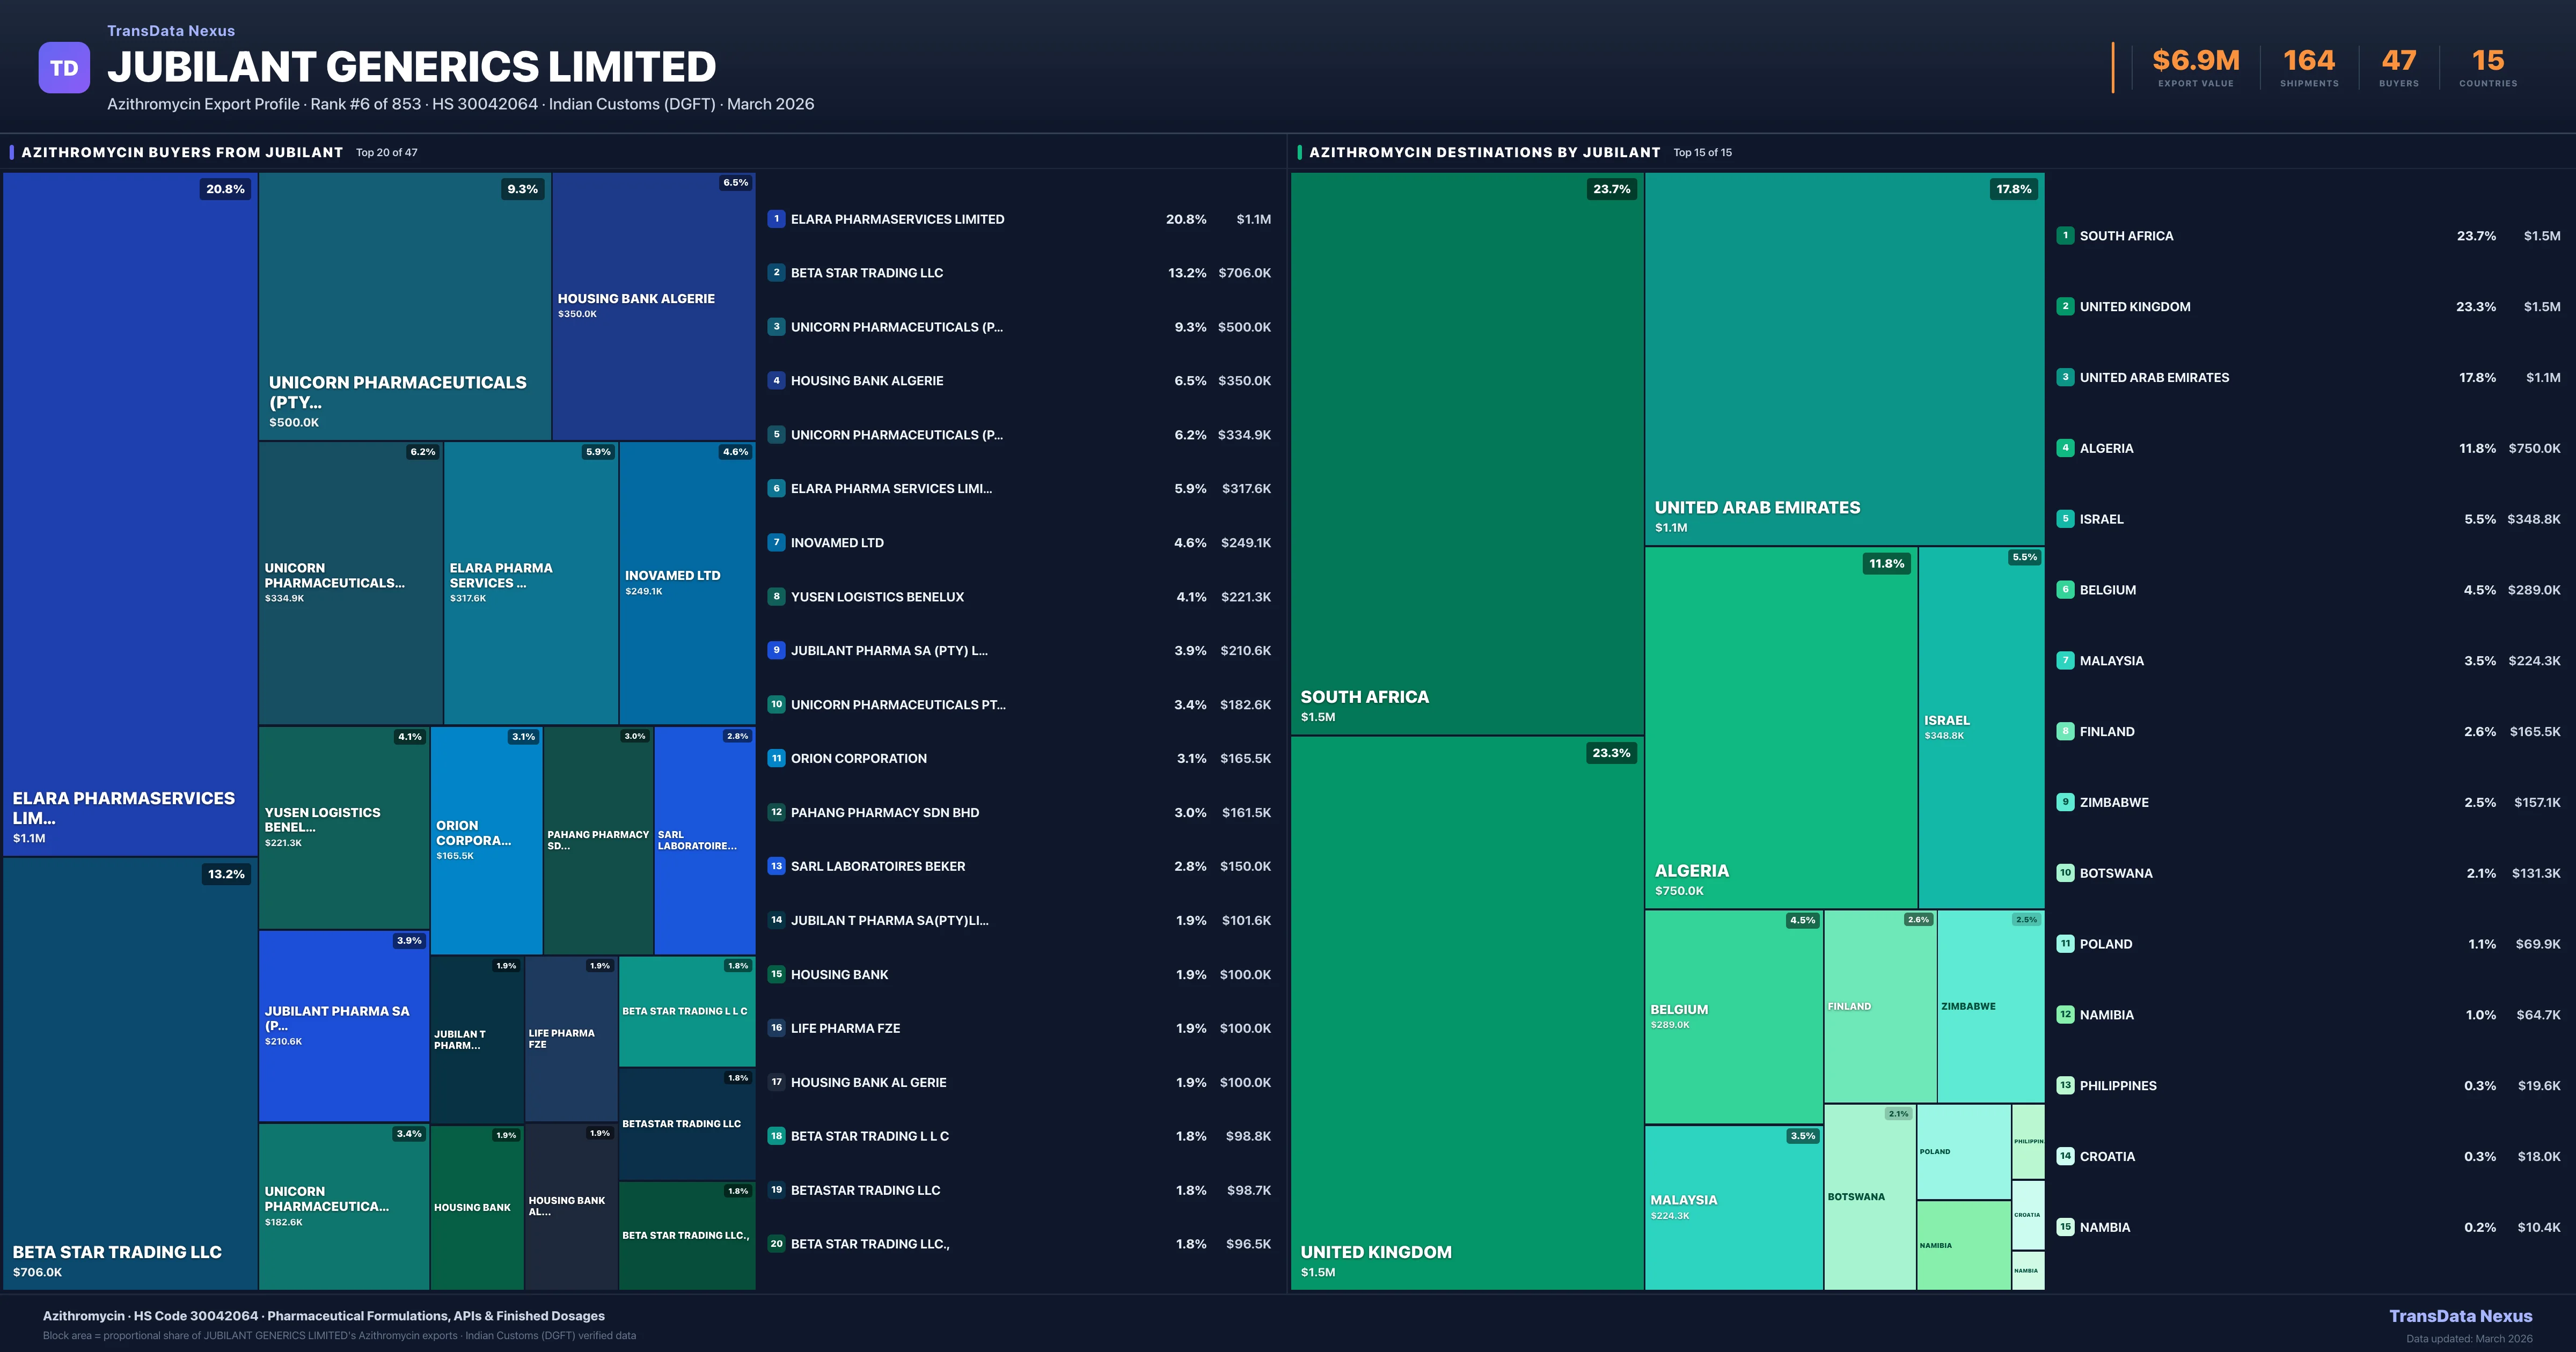Open the Yusen Logistics Benelux list entry

click(877, 597)
